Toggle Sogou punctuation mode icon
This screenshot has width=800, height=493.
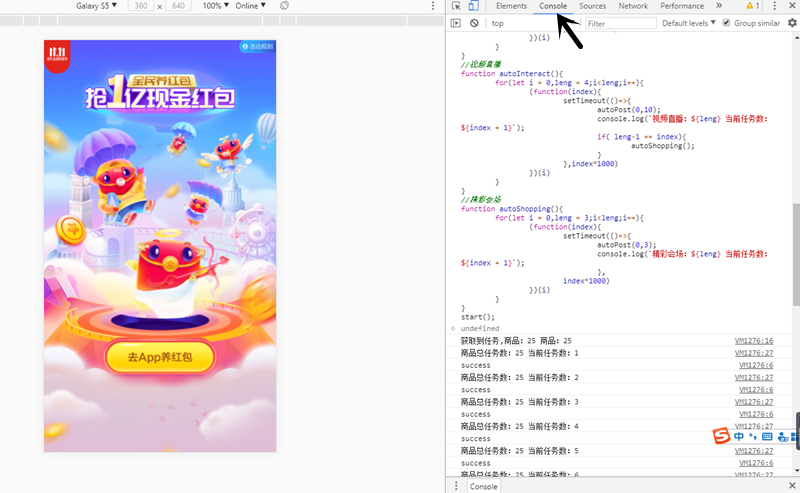753,436
